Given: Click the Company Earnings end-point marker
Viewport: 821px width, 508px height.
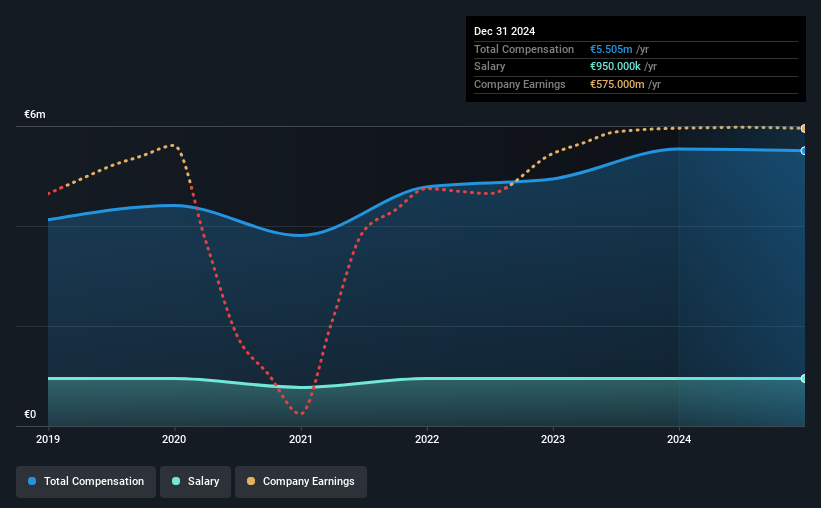Looking at the screenshot, I should pos(804,128).
